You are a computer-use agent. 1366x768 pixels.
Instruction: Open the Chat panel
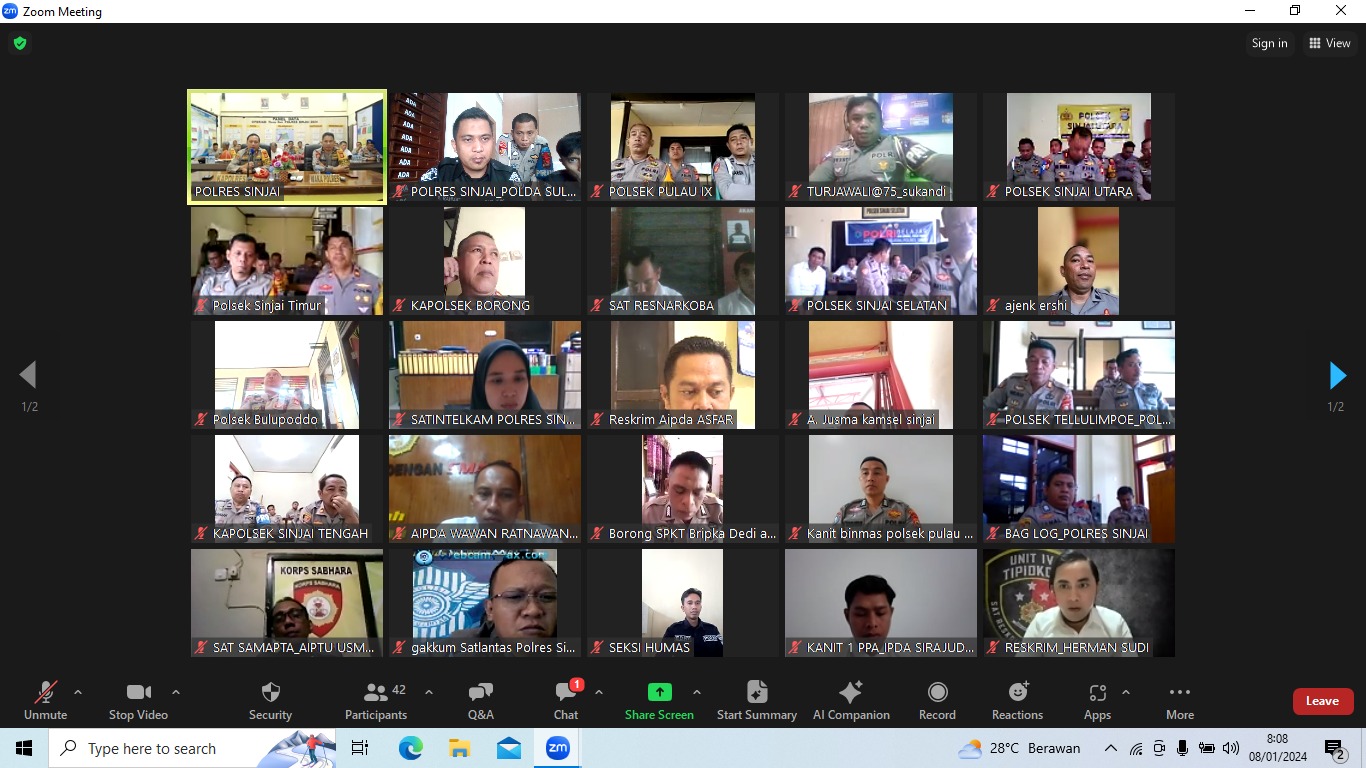click(566, 700)
